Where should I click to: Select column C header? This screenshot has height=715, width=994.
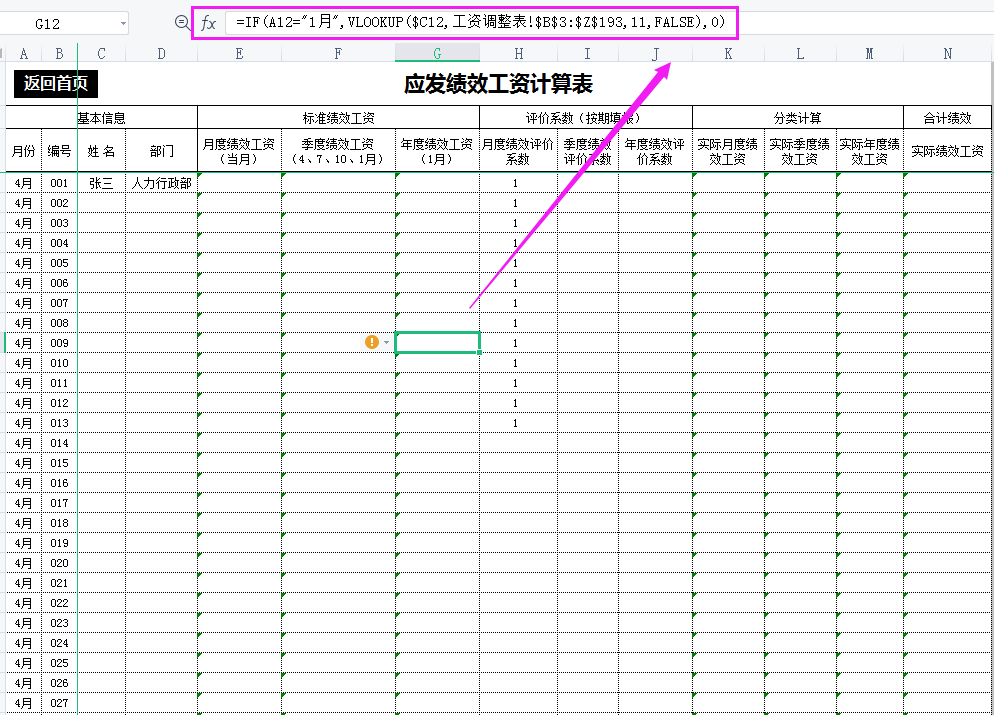[x=101, y=54]
